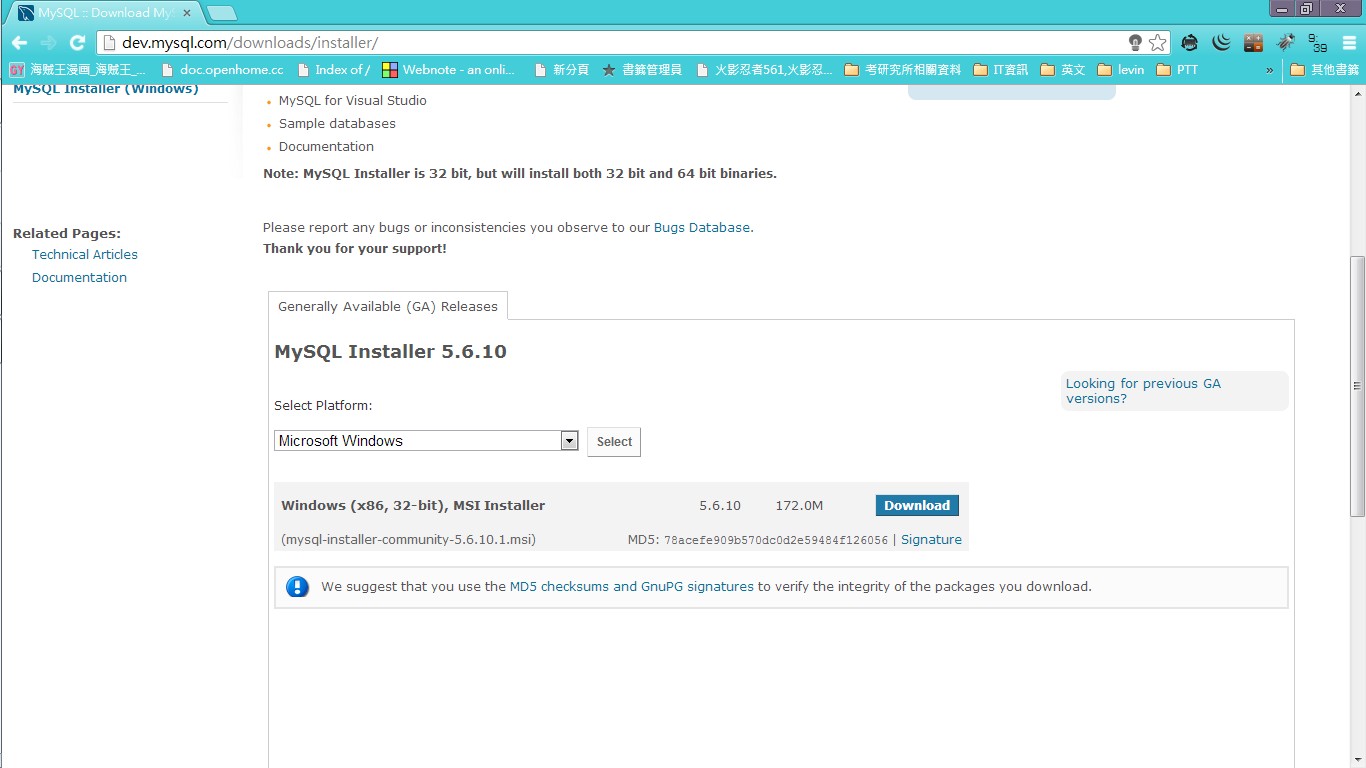Click the mysql-installer-community-5.6.10.1.msi filename
This screenshot has height=768, width=1366.
click(x=409, y=540)
